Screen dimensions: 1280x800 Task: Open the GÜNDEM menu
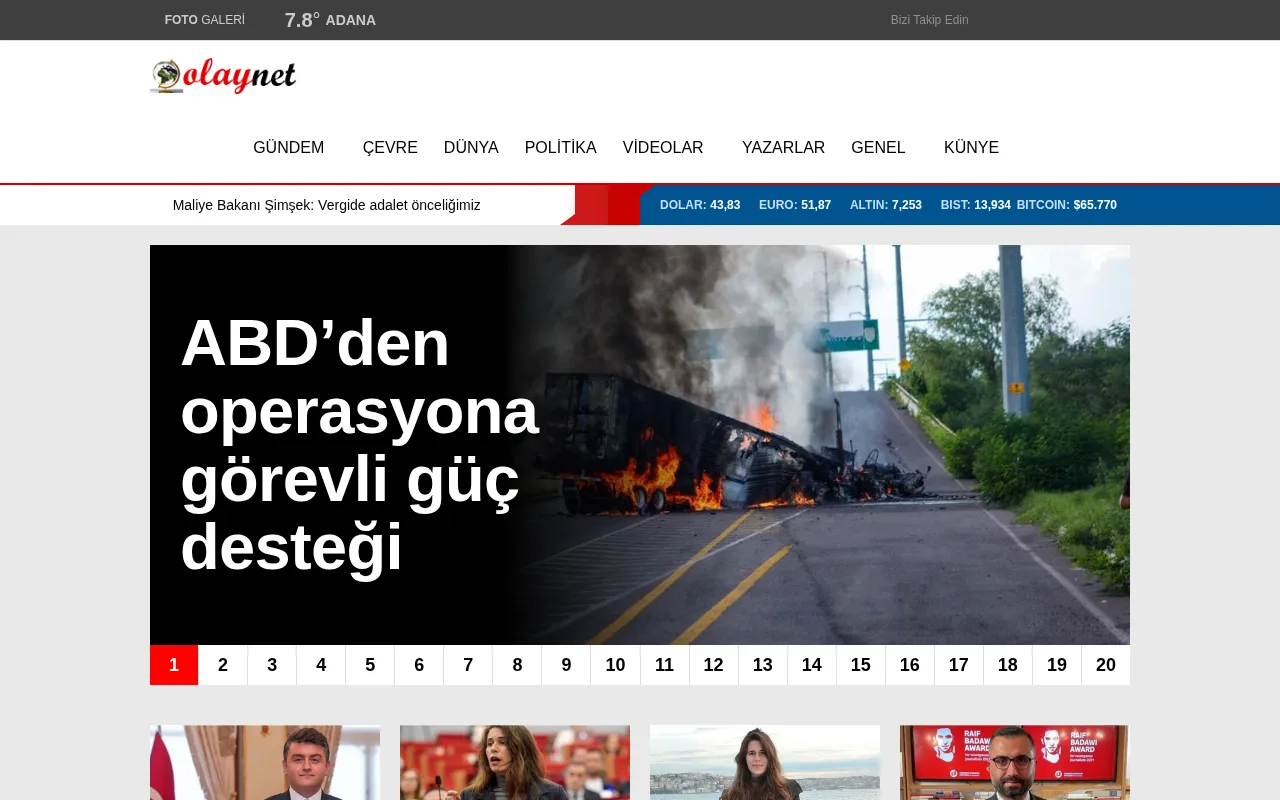pos(288,147)
